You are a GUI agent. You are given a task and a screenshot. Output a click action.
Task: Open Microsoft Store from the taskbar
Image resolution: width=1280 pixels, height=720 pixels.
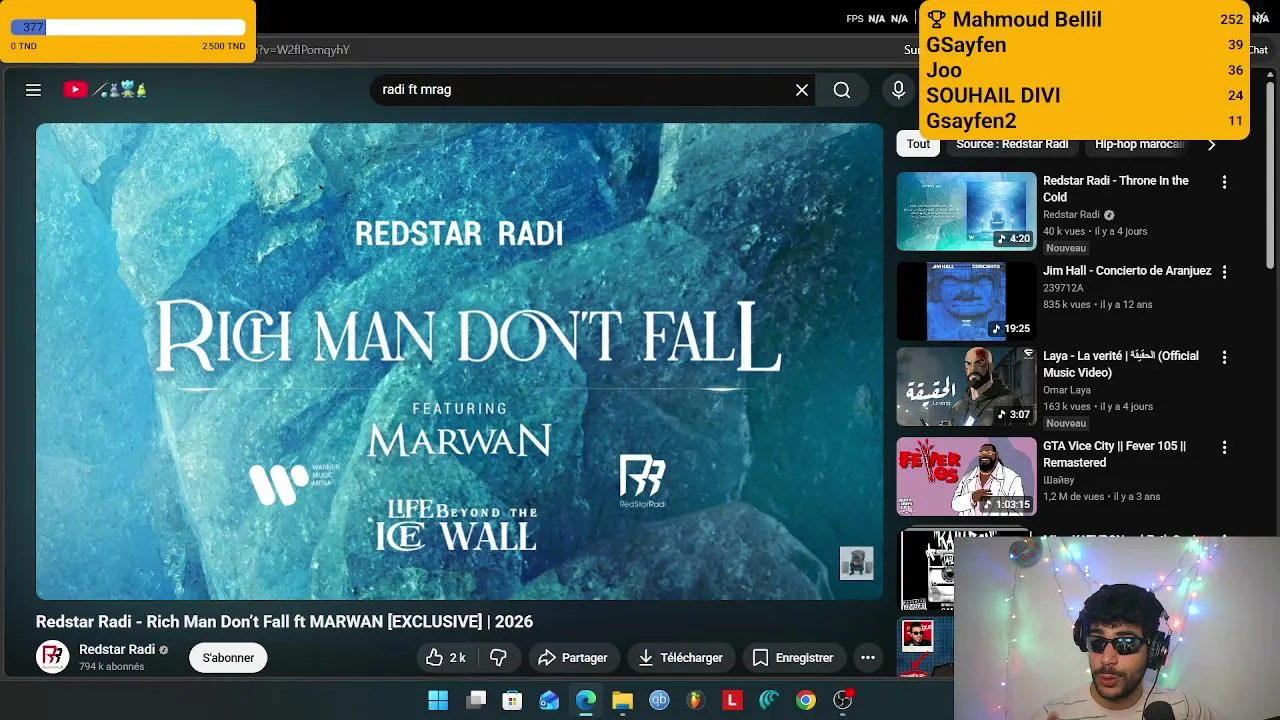pyautogui.click(x=512, y=701)
